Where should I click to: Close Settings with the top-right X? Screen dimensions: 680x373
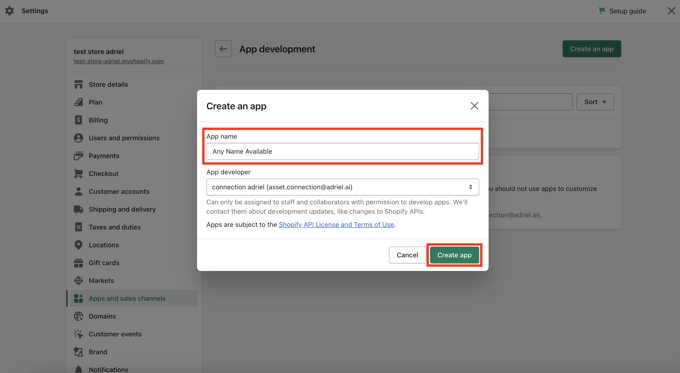pos(671,11)
